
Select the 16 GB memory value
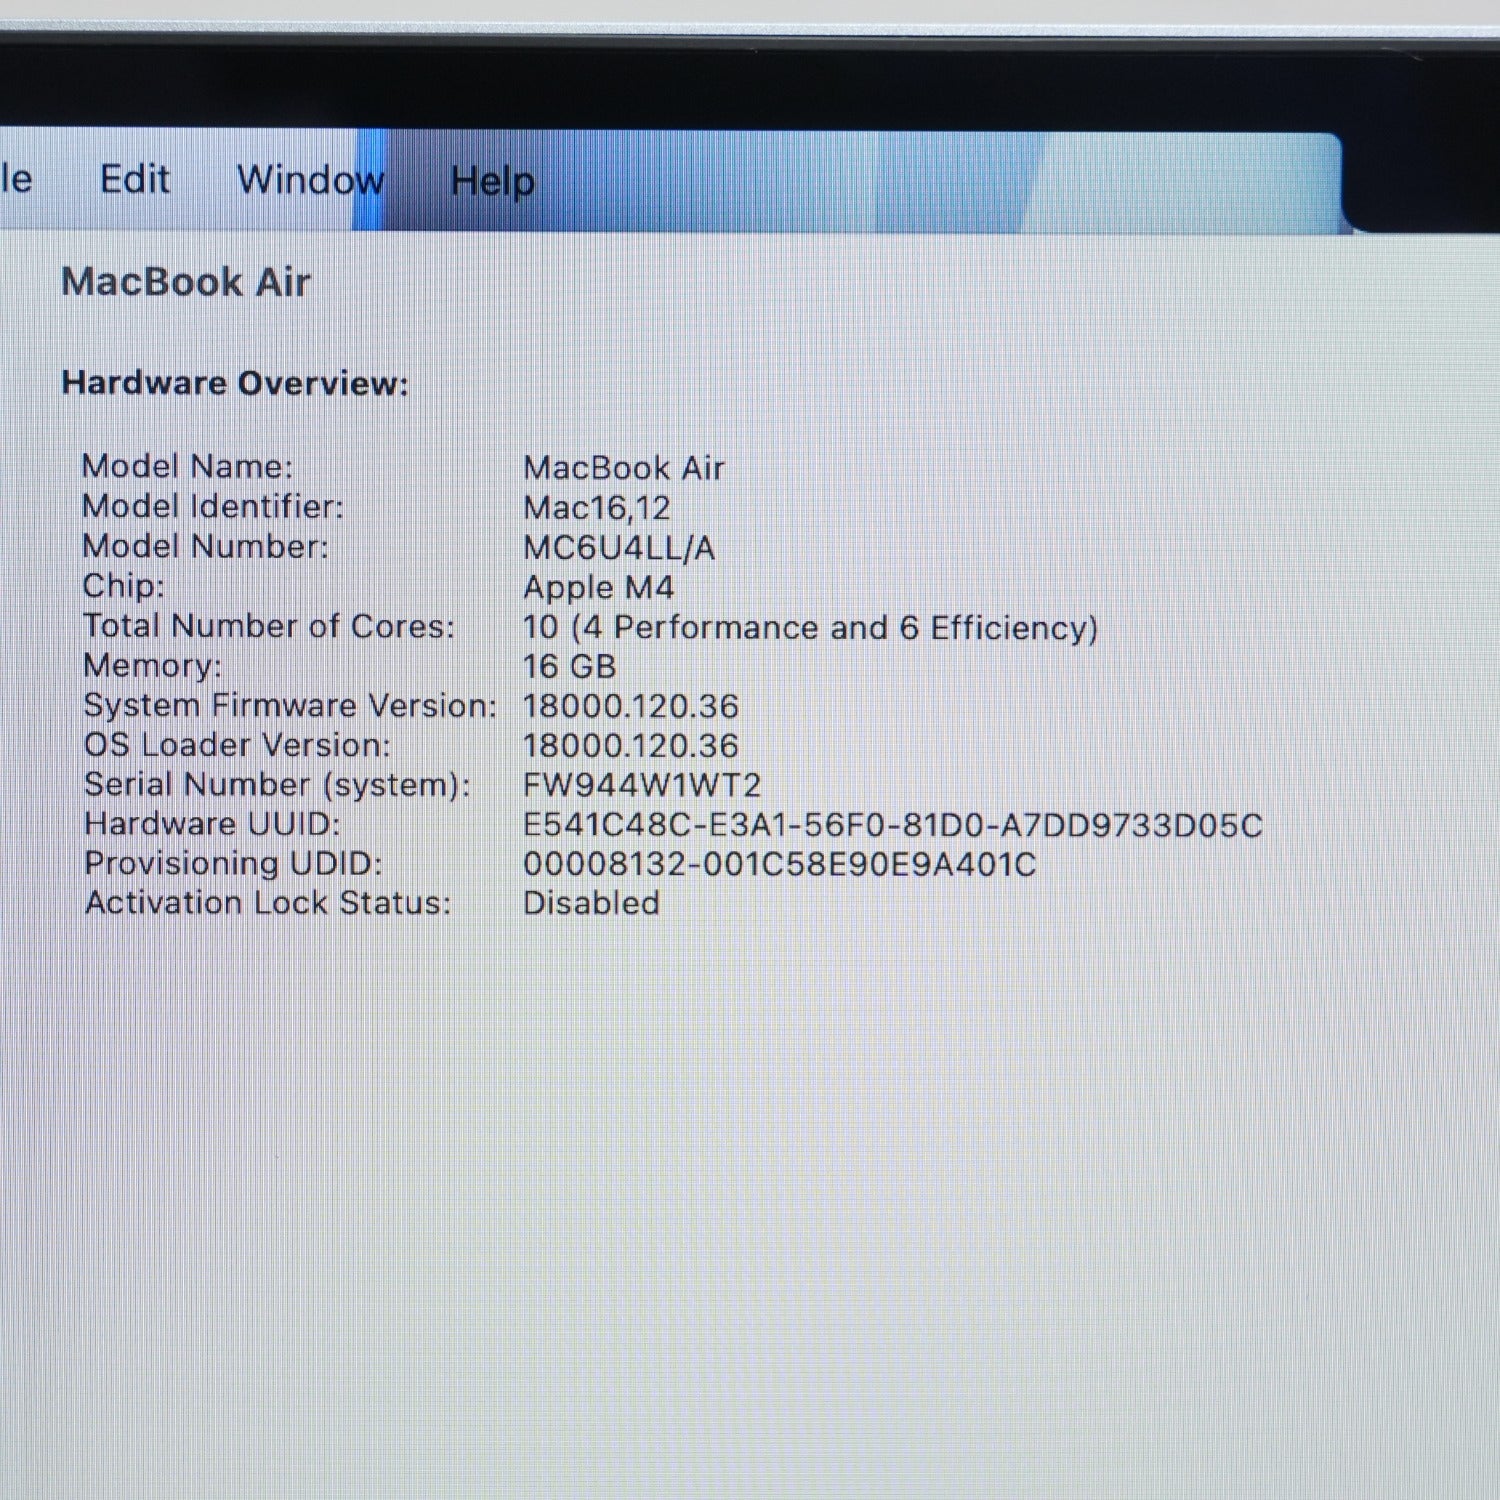(569, 667)
